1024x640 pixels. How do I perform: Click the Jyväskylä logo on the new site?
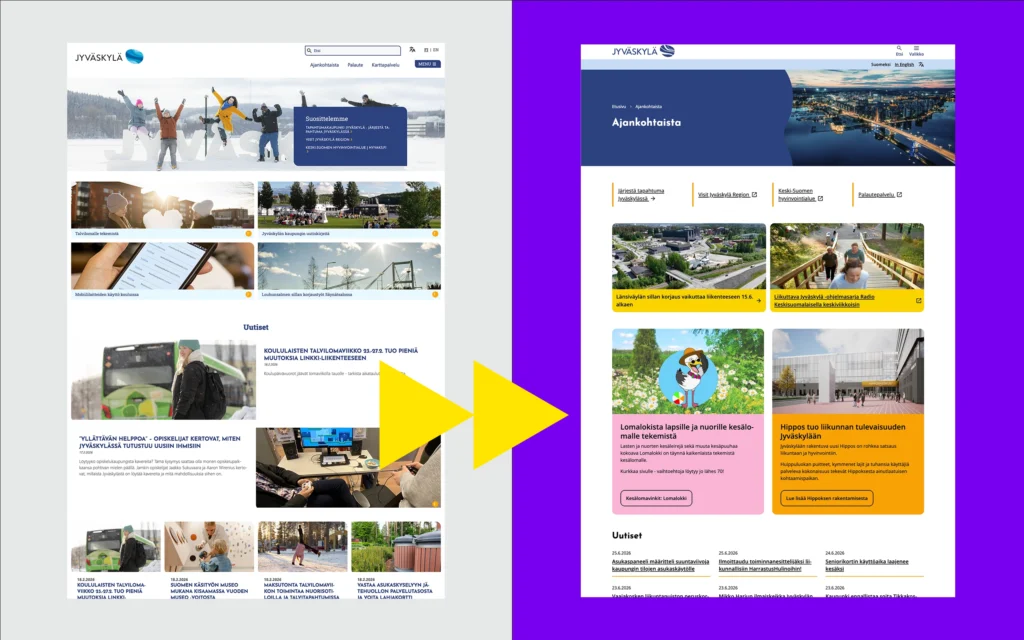click(x=643, y=51)
